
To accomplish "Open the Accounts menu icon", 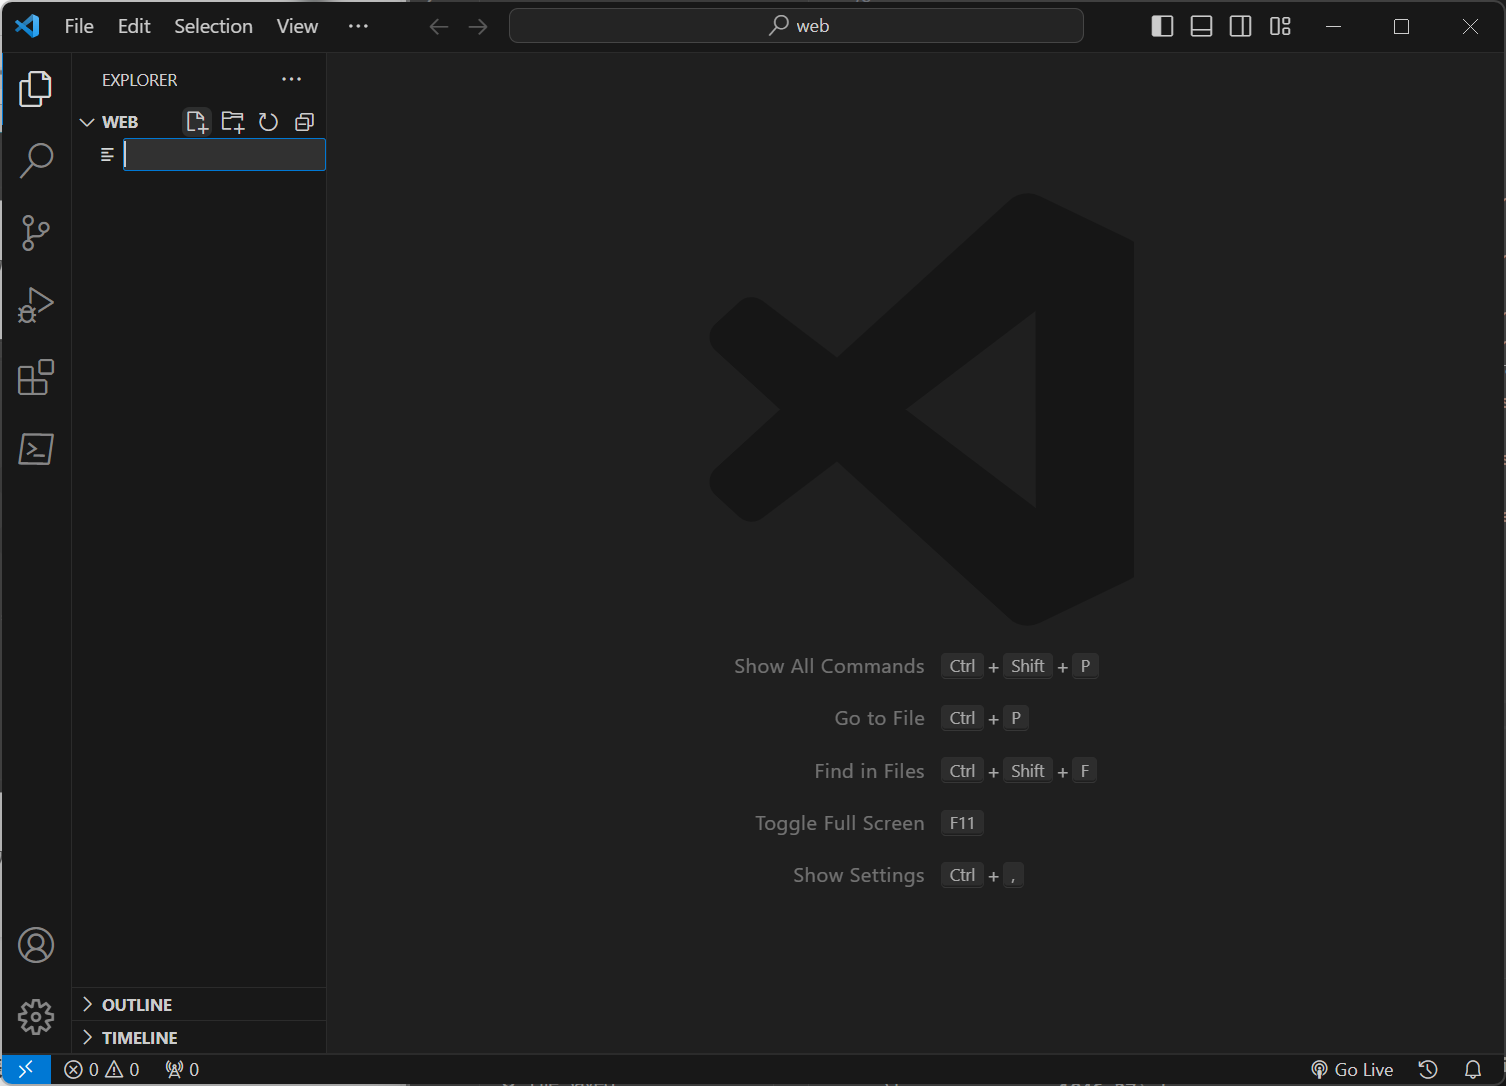I will tap(36, 945).
